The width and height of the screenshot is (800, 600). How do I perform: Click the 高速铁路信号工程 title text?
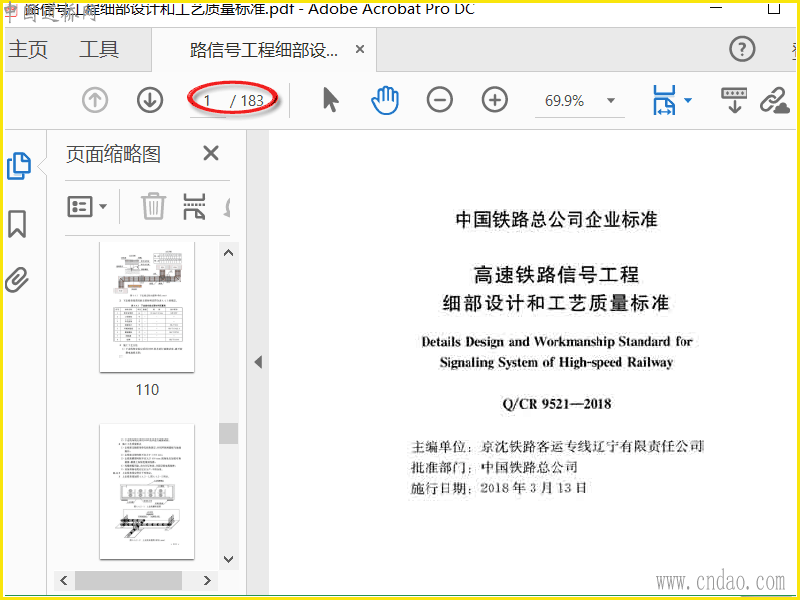click(556, 274)
